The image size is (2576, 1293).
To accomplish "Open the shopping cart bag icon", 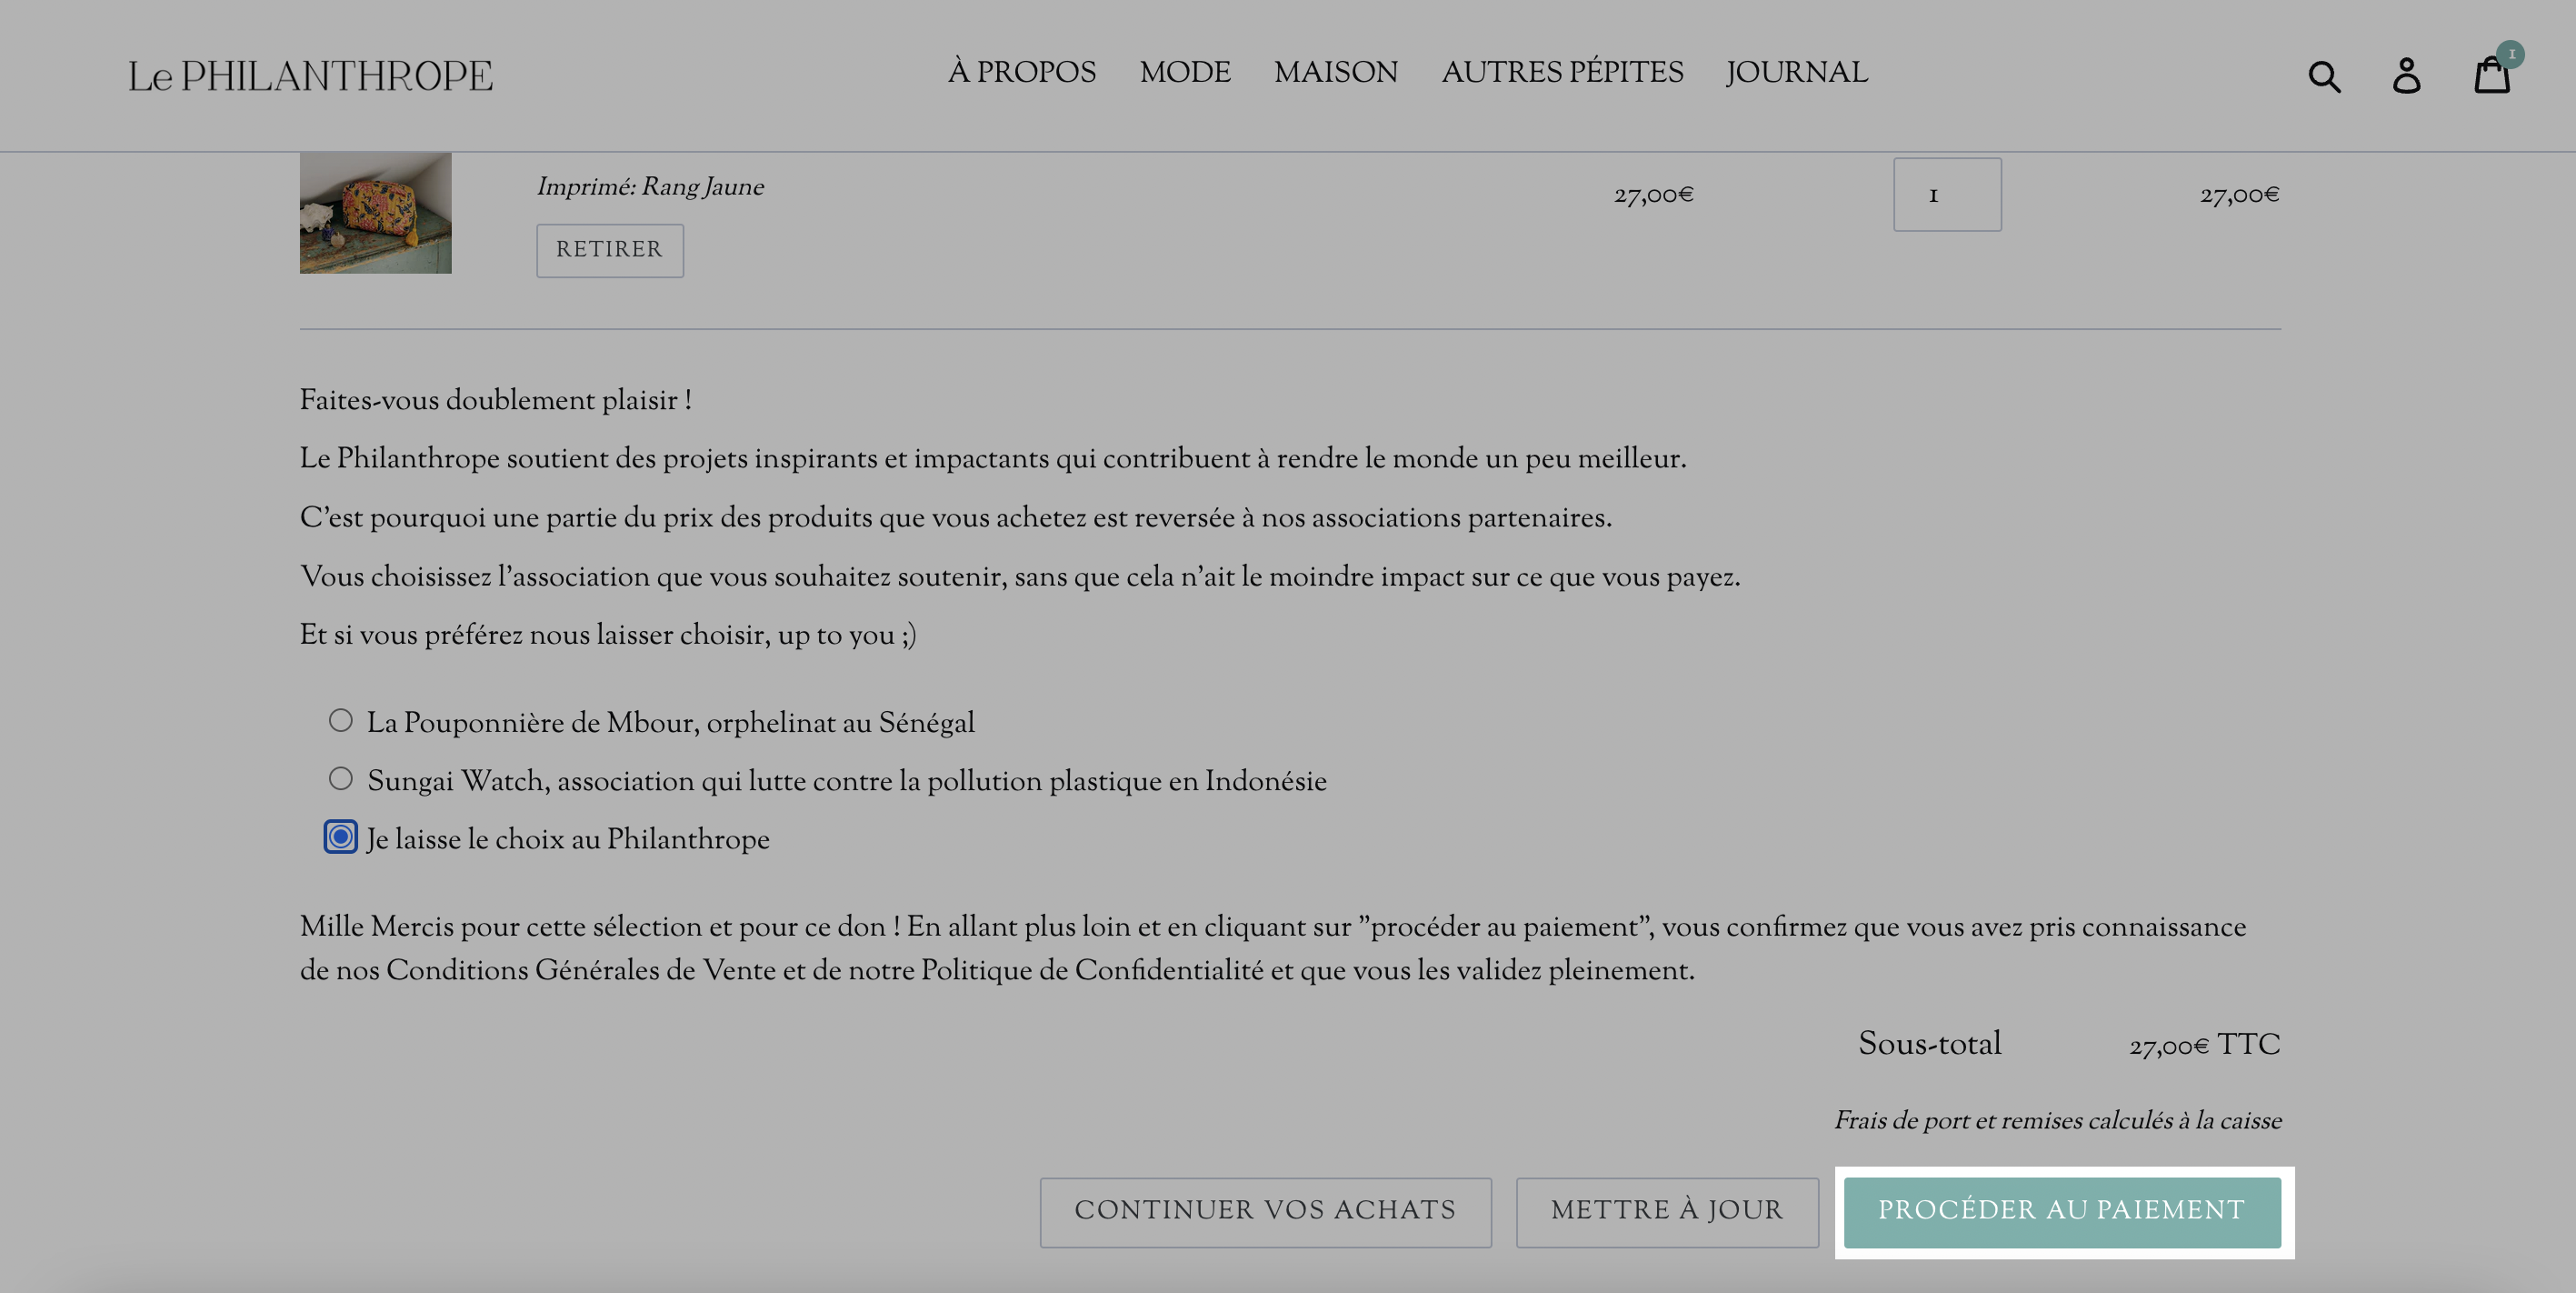I will tap(2493, 74).
